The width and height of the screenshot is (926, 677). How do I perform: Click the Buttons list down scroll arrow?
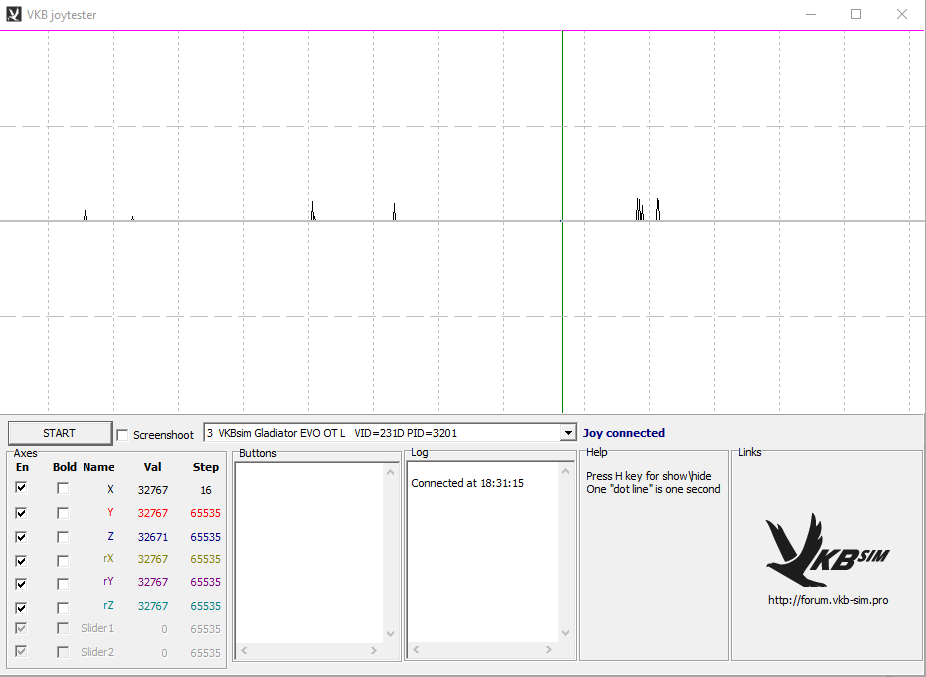point(390,634)
